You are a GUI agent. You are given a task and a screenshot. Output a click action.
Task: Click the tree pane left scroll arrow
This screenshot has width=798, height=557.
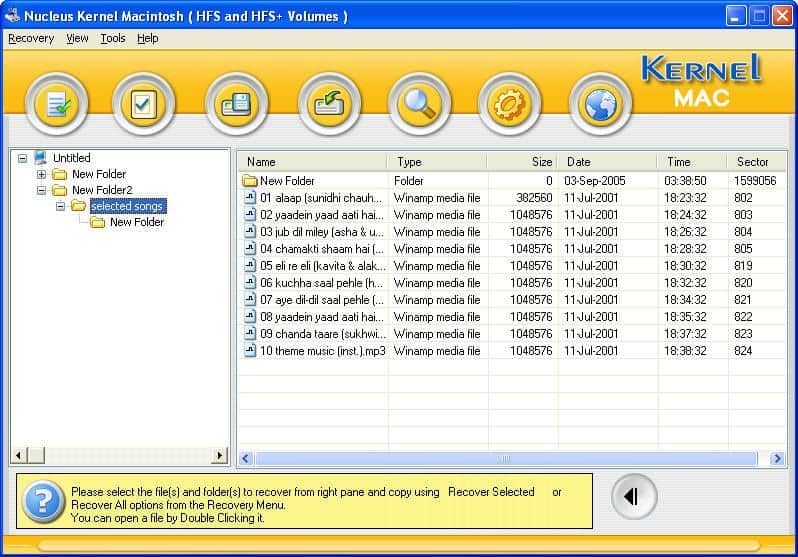[19, 455]
